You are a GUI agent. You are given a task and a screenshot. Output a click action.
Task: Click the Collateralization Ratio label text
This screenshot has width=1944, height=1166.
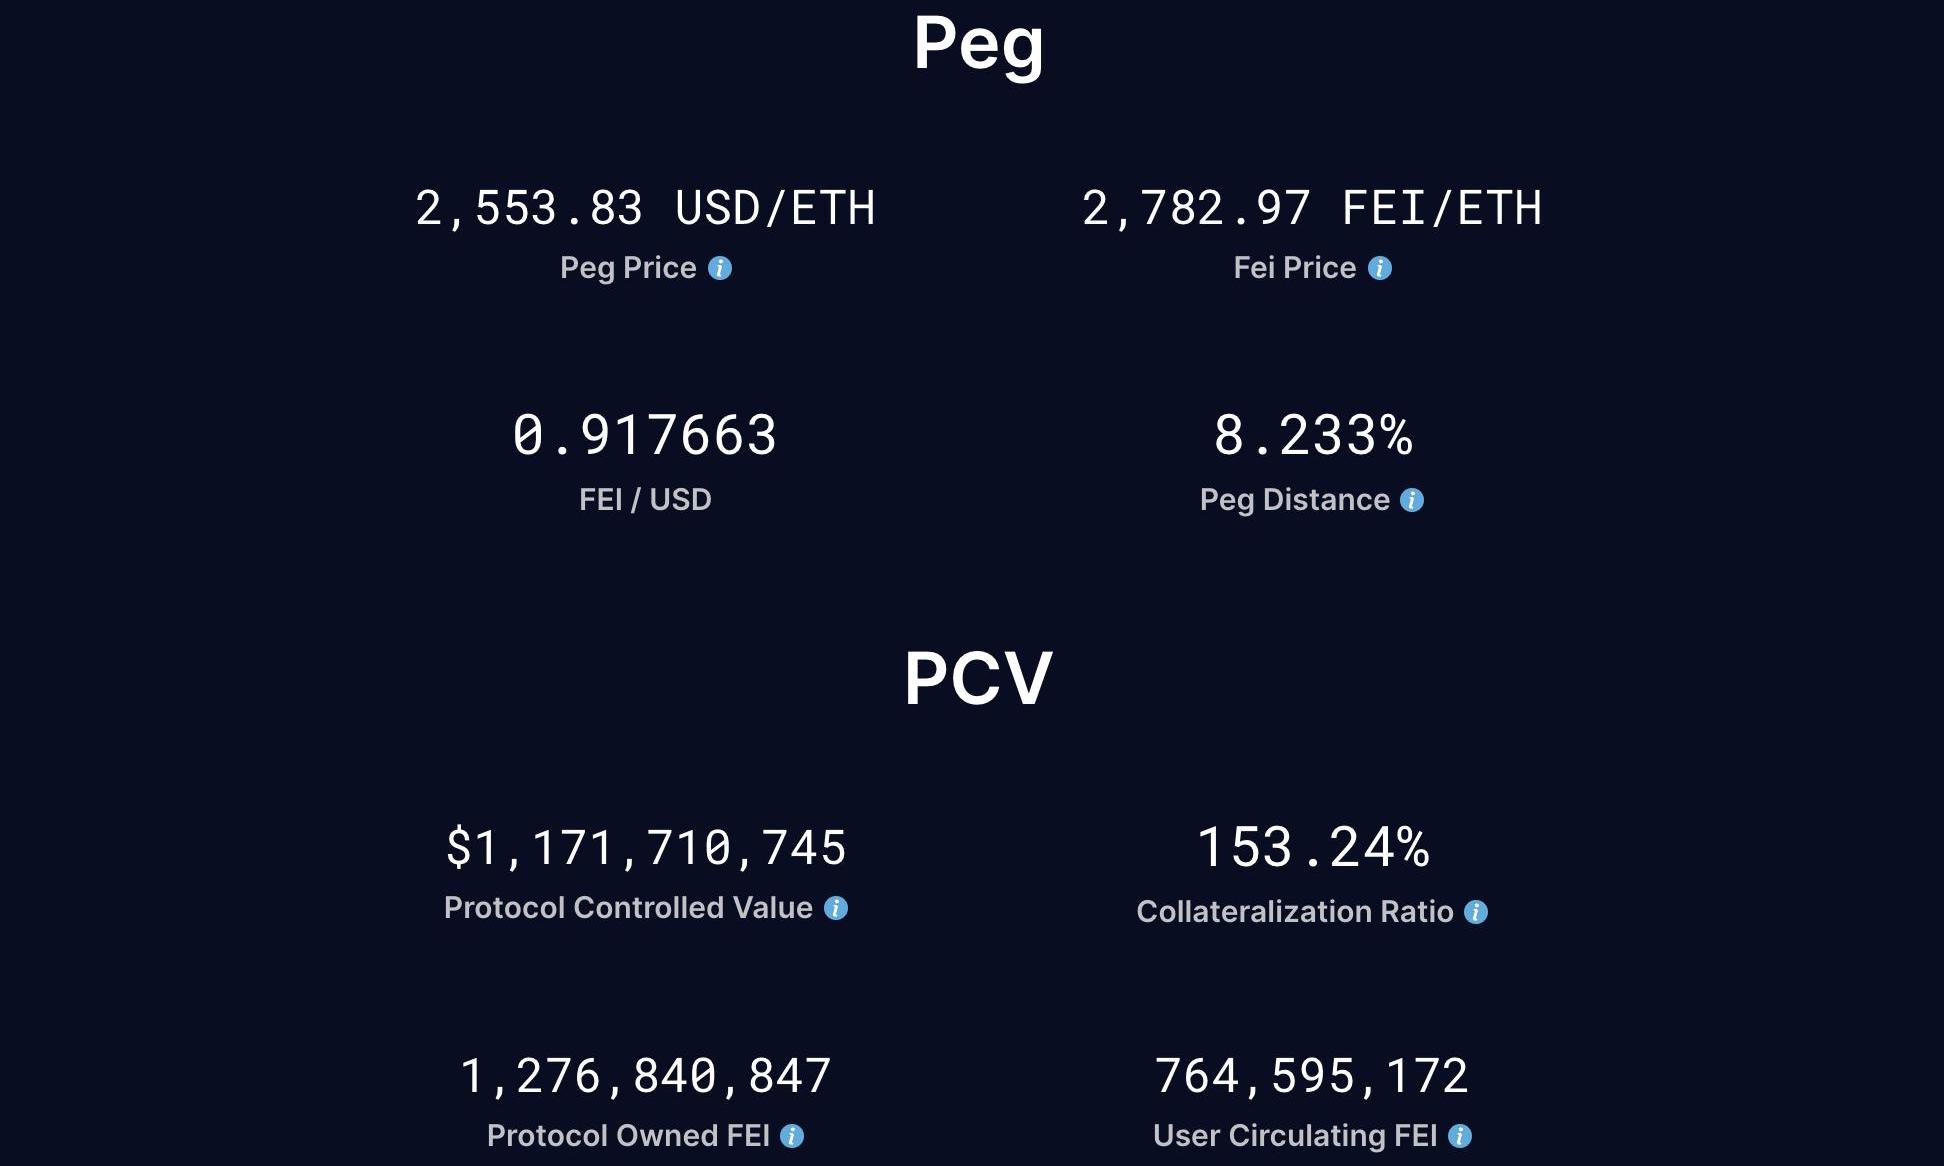click(x=1295, y=912)
